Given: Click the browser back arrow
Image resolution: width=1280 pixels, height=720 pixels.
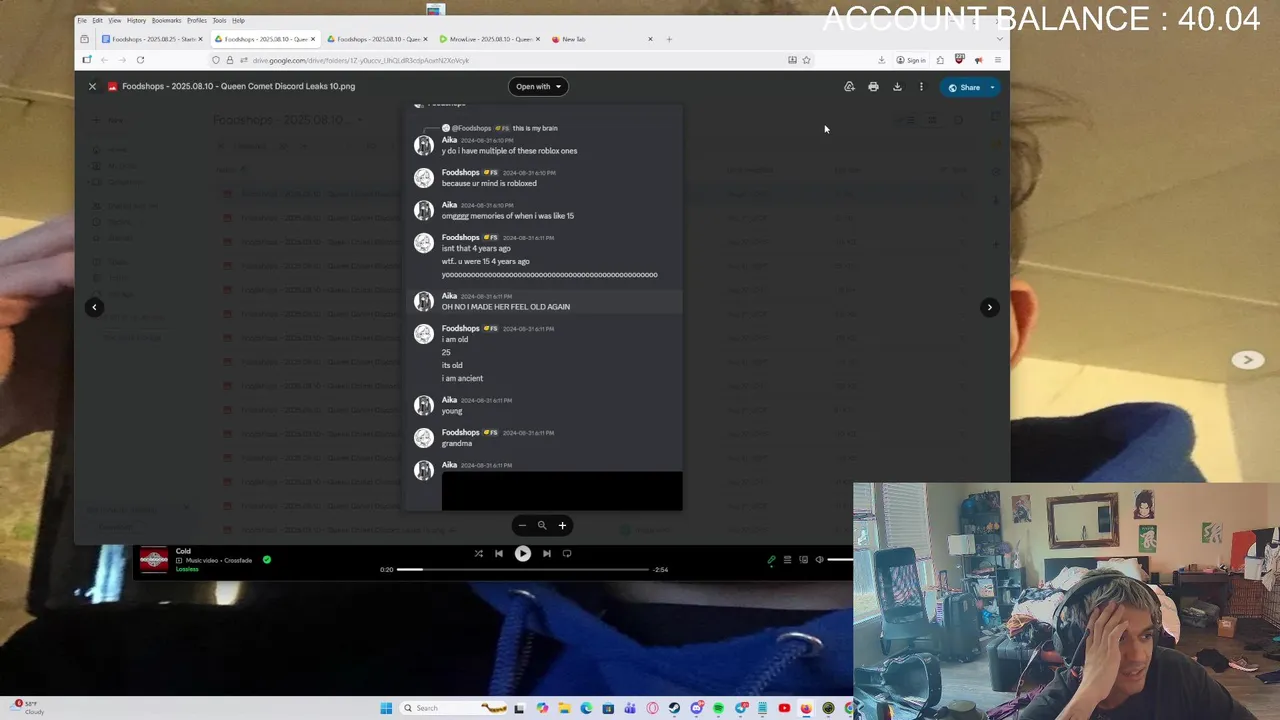Looking at the screenshot, I should [x=104, y=60].
